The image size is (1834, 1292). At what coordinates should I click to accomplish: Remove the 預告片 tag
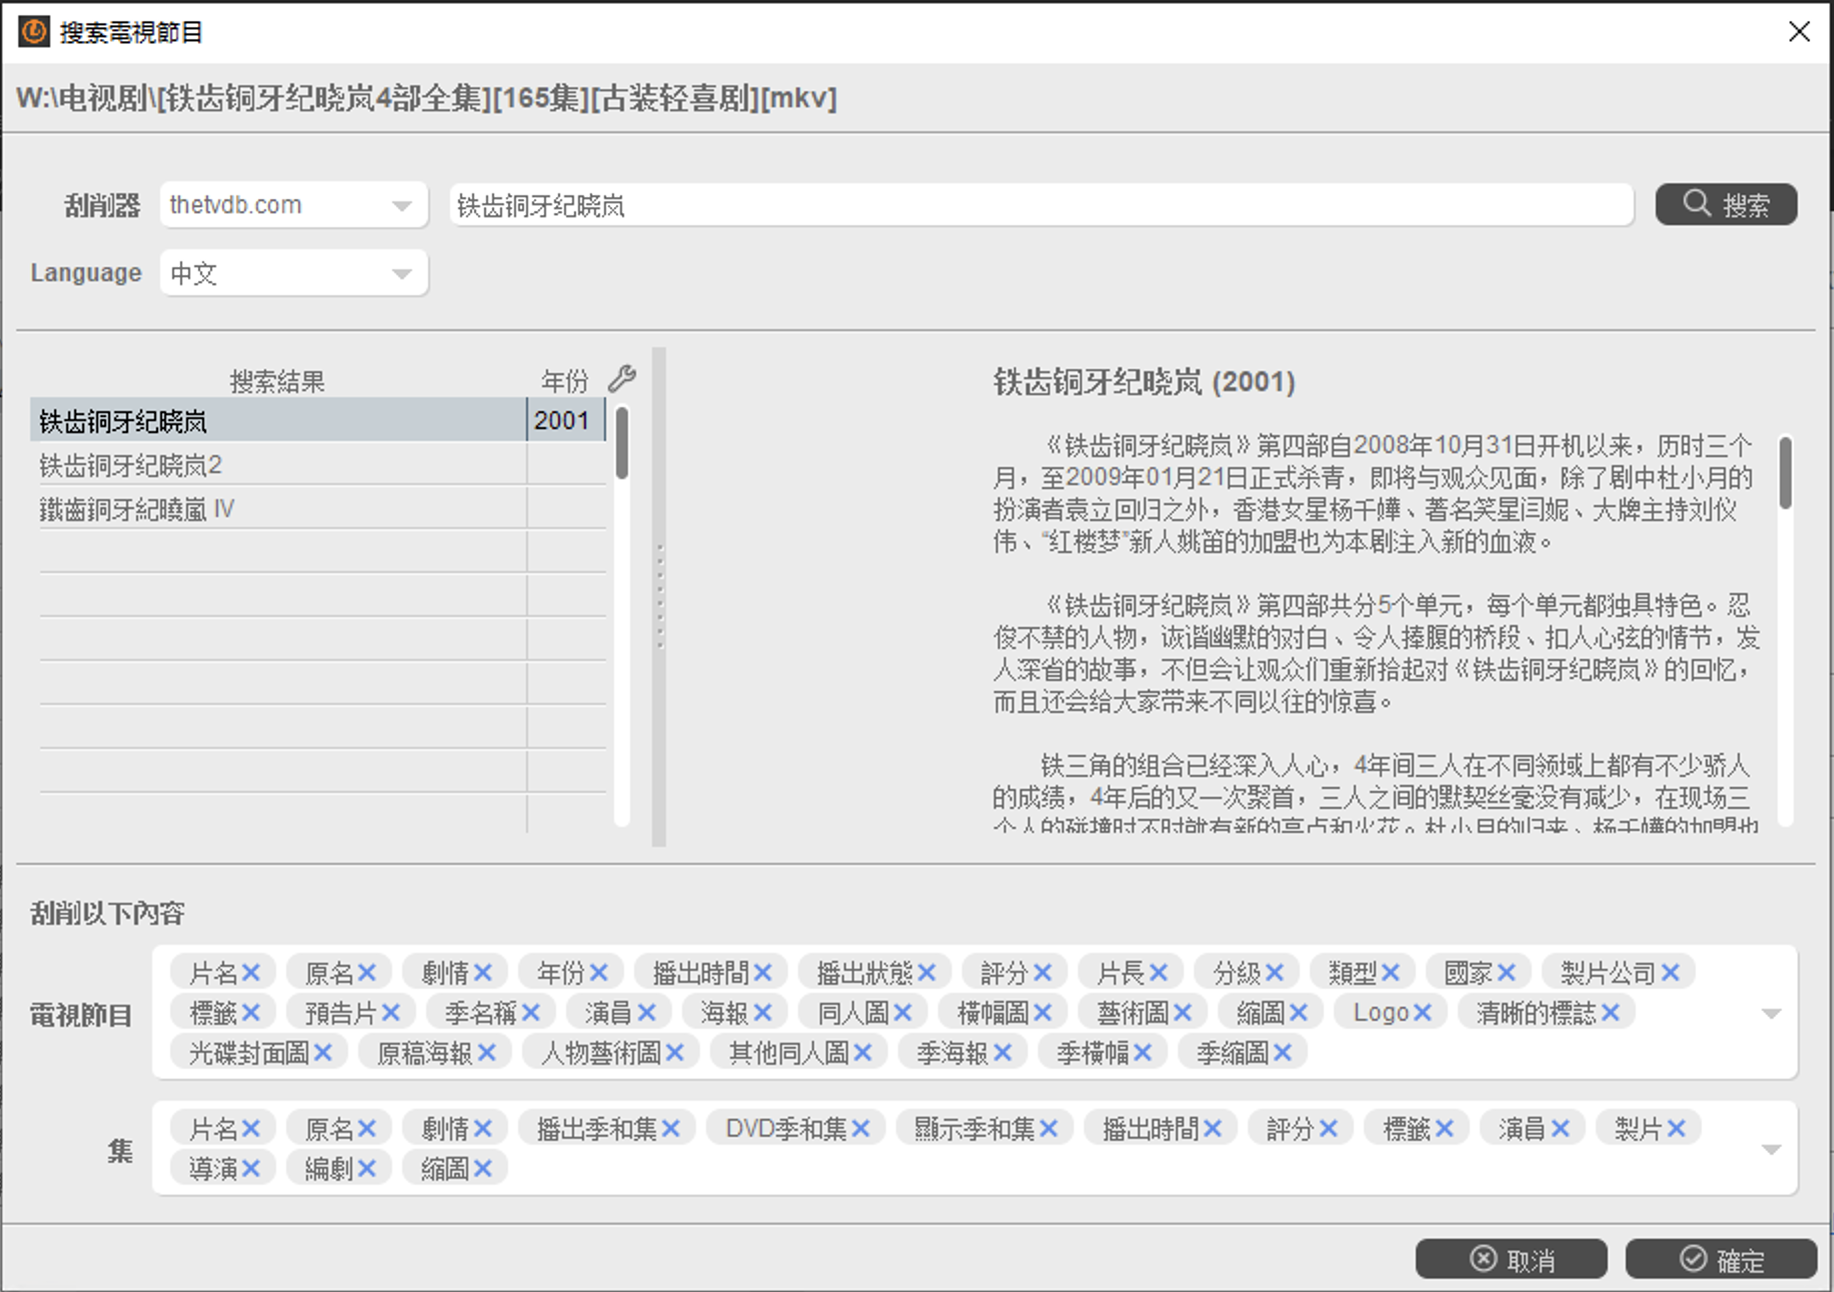click(391, 1013)
